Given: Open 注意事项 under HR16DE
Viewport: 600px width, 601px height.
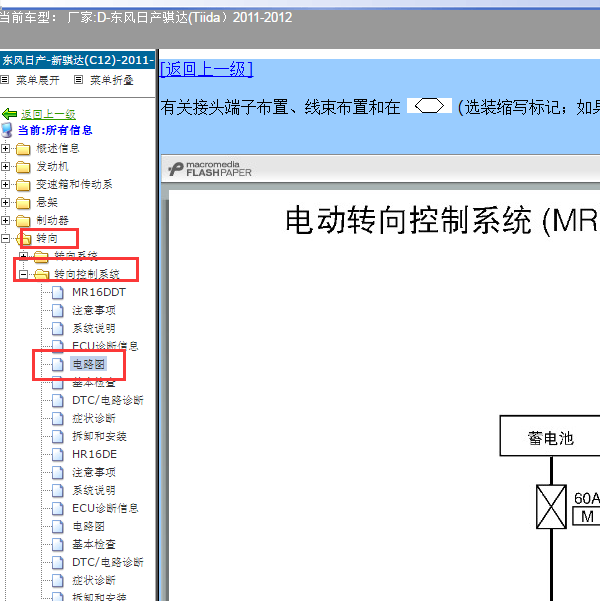Looking at the screenshot, I should pyautogui.click(x=94, y=473).
